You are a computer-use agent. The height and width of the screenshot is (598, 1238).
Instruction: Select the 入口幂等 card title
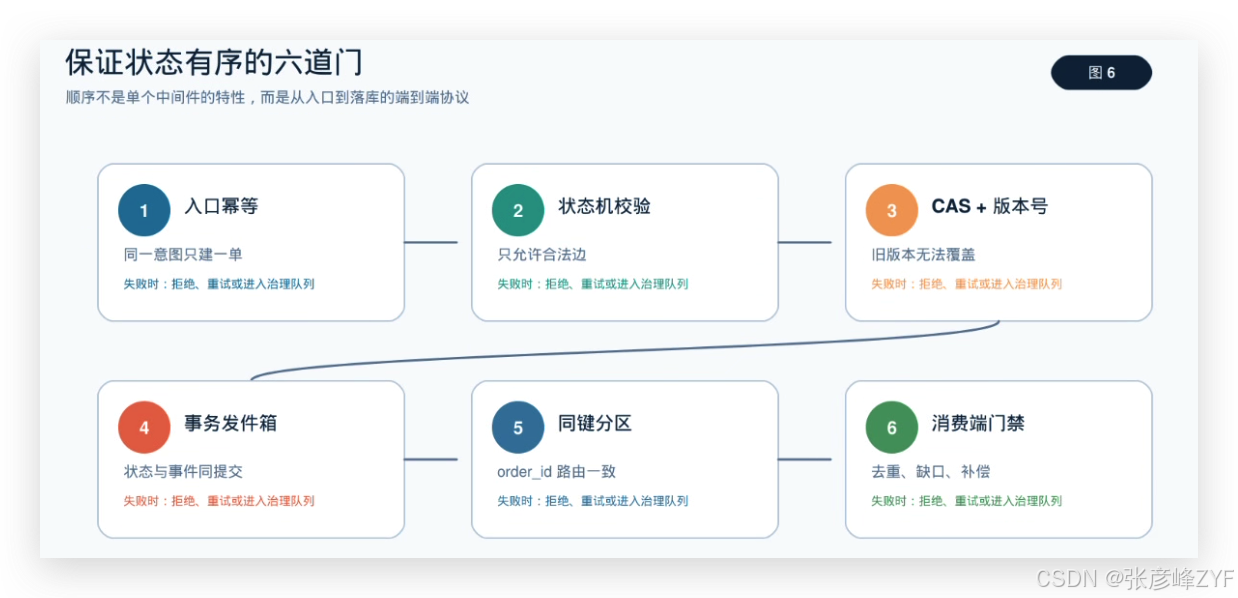tap(221, 206)
